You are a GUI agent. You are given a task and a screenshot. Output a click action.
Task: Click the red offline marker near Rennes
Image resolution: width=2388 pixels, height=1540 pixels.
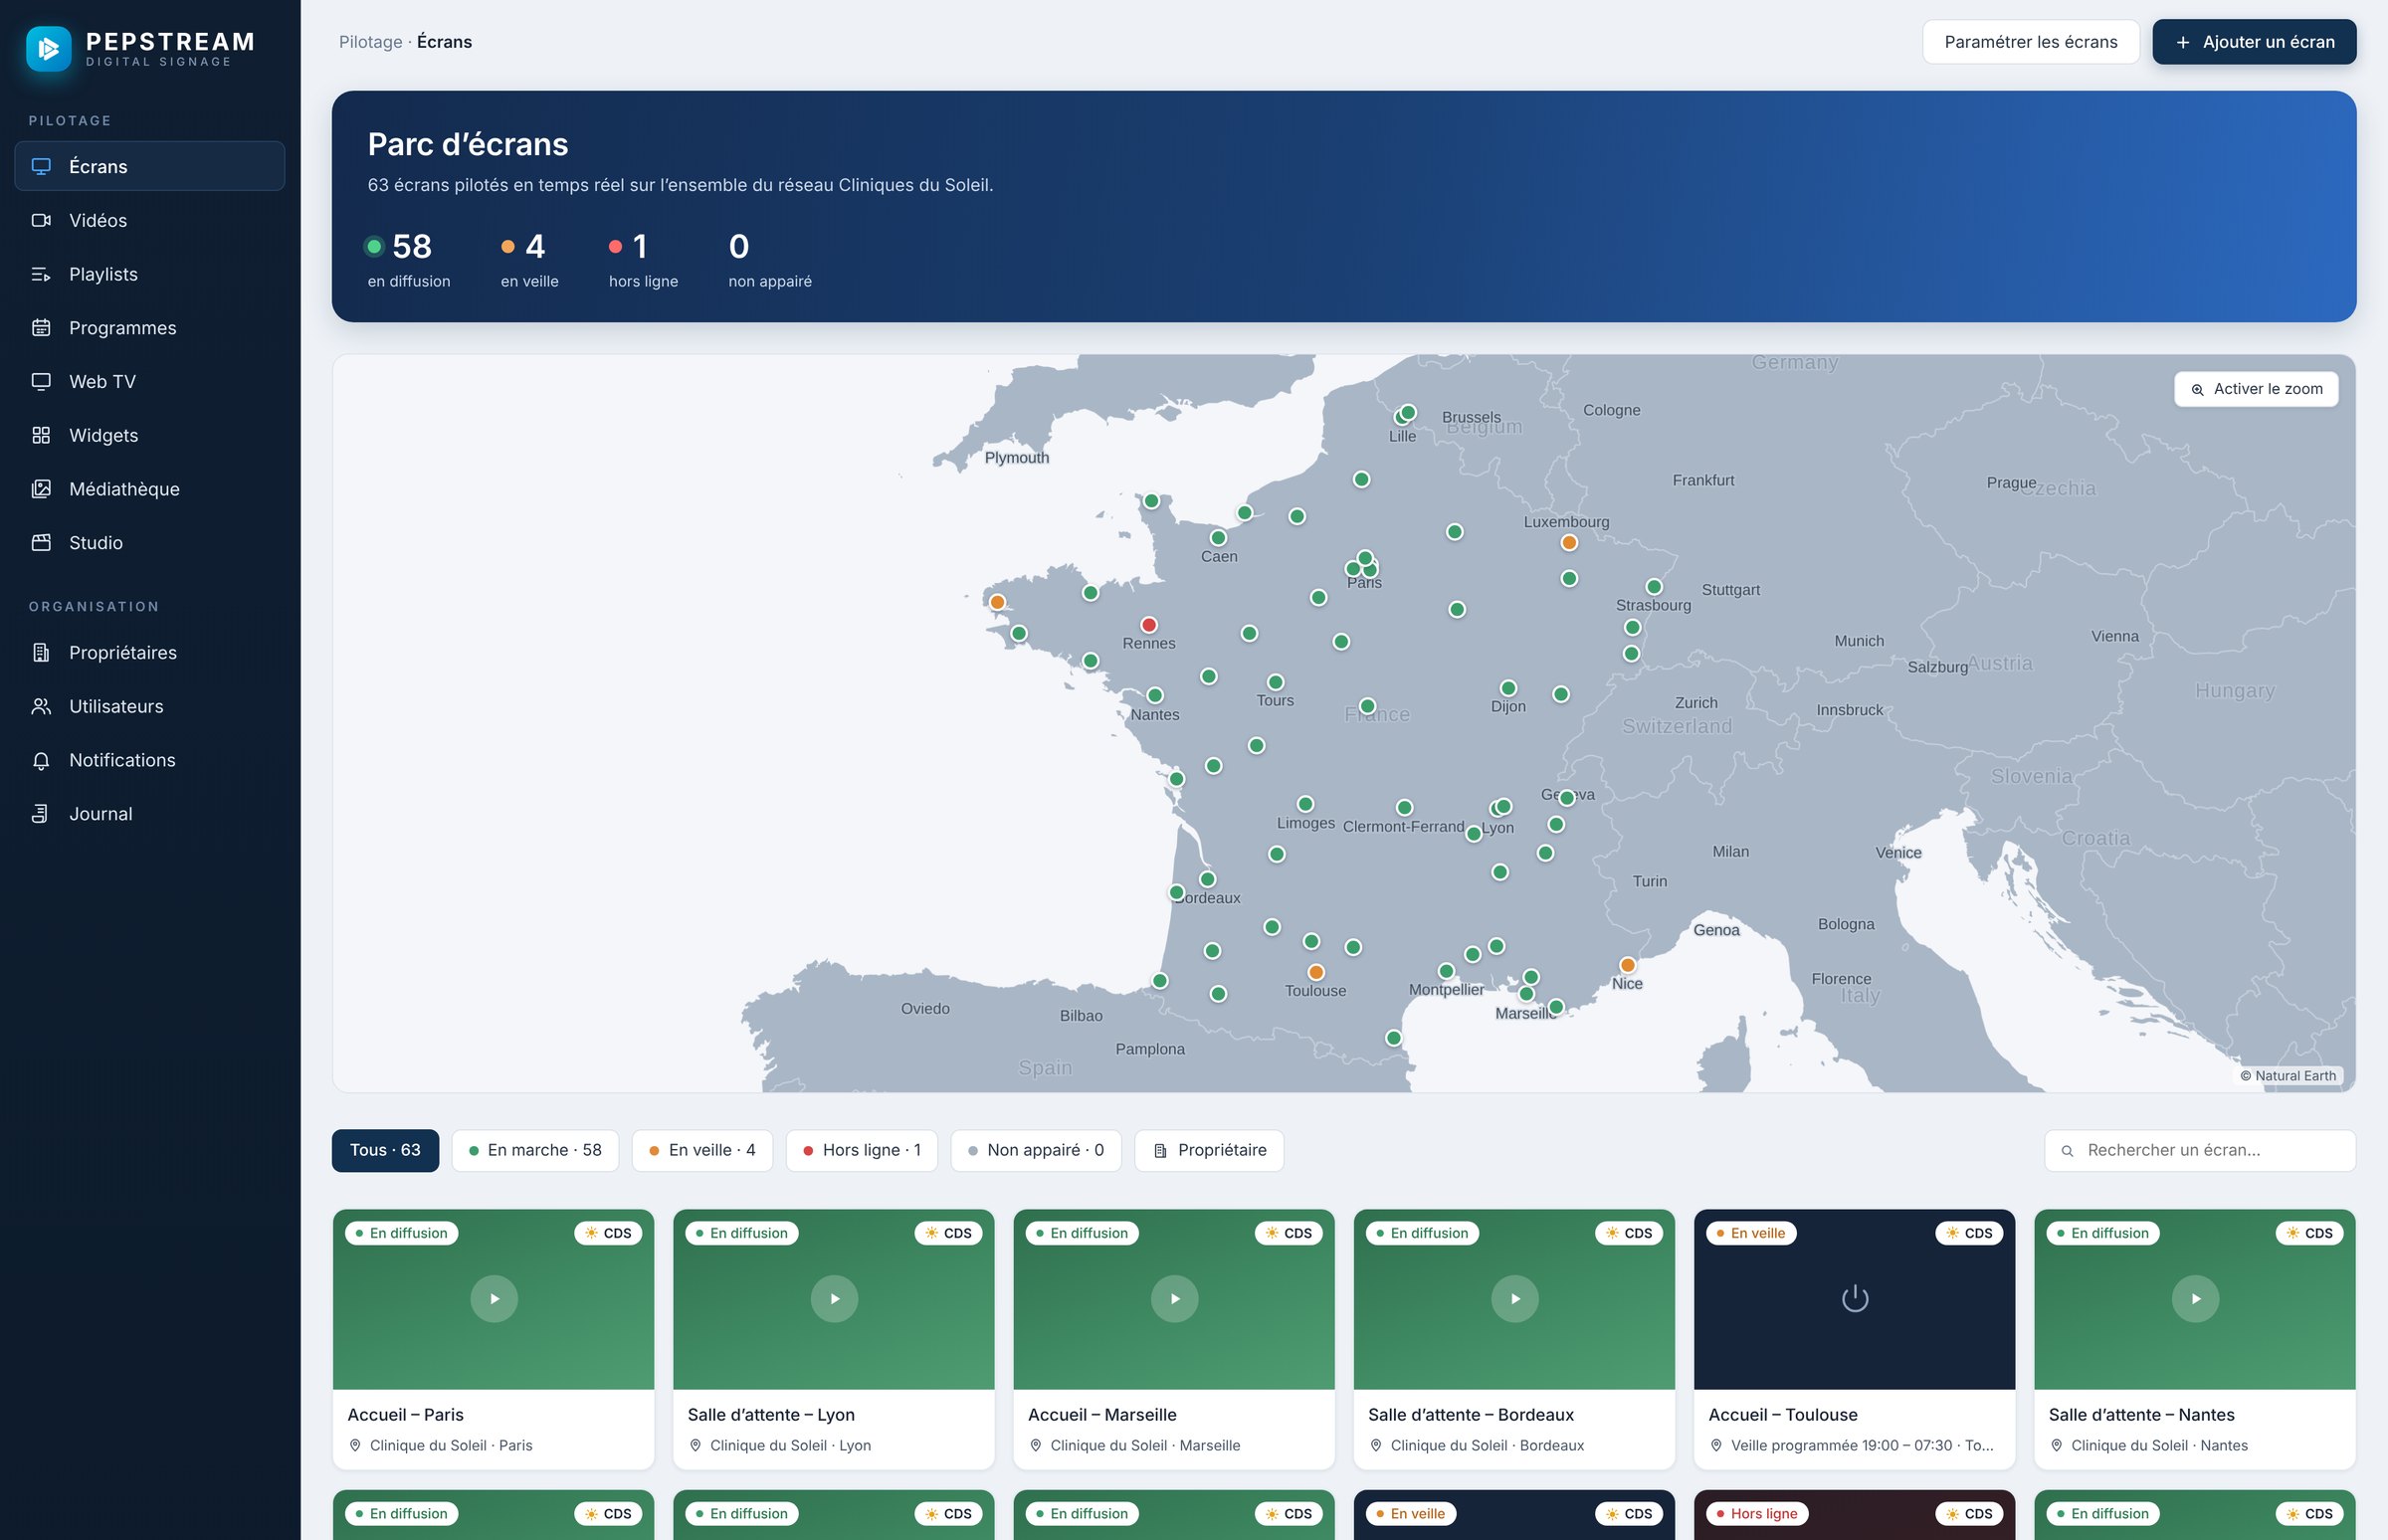[x=1149, y=625]
